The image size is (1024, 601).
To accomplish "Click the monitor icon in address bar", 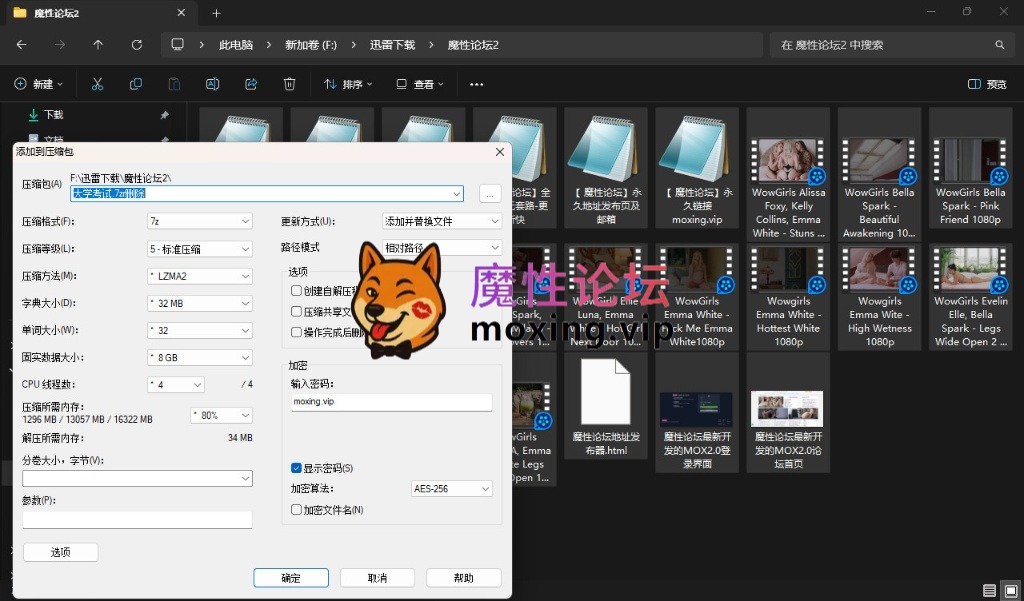I will click(177, 44).
